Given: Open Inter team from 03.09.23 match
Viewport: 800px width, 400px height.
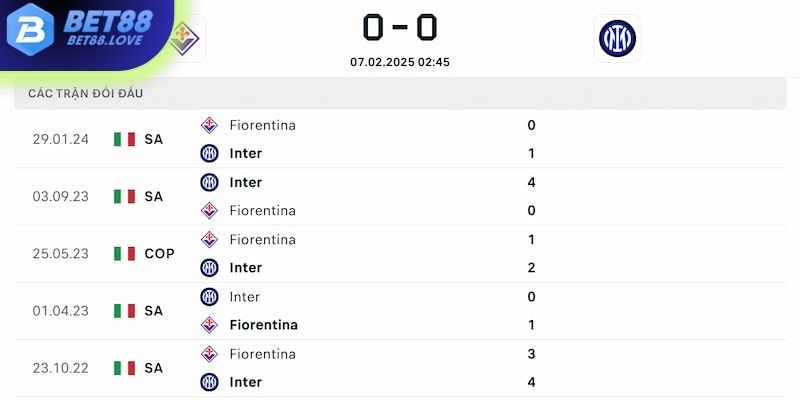Looking at the screenshot, I should [245, 182].
